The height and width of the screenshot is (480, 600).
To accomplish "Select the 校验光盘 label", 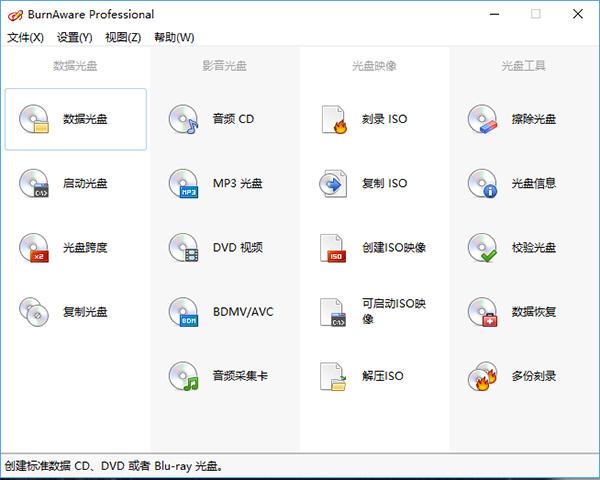I will click(x=534, y=248).
